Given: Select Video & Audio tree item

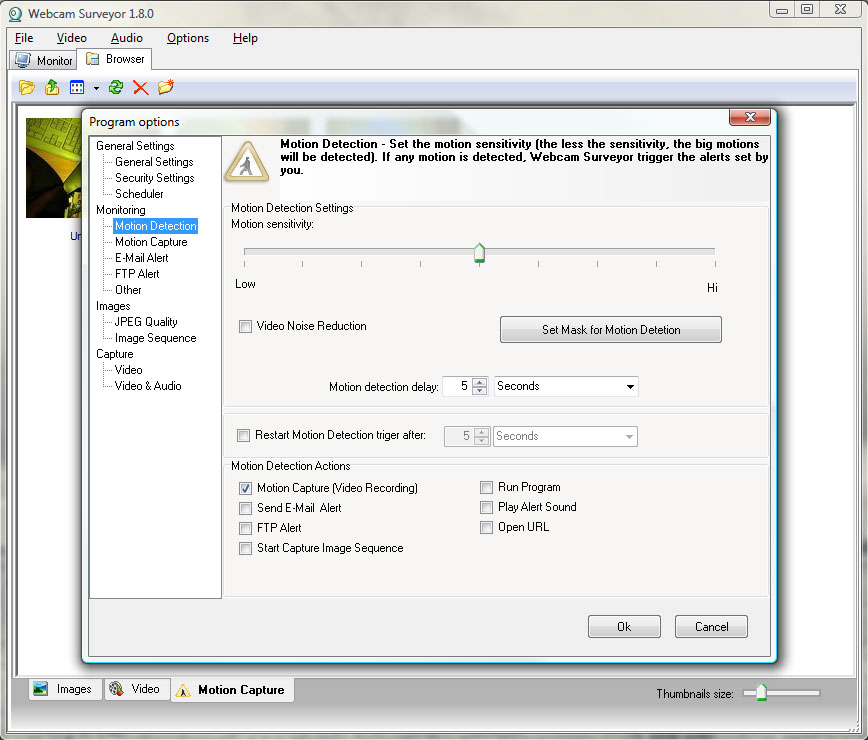Looking at the screenshot, I should click(x=148, y=387).
